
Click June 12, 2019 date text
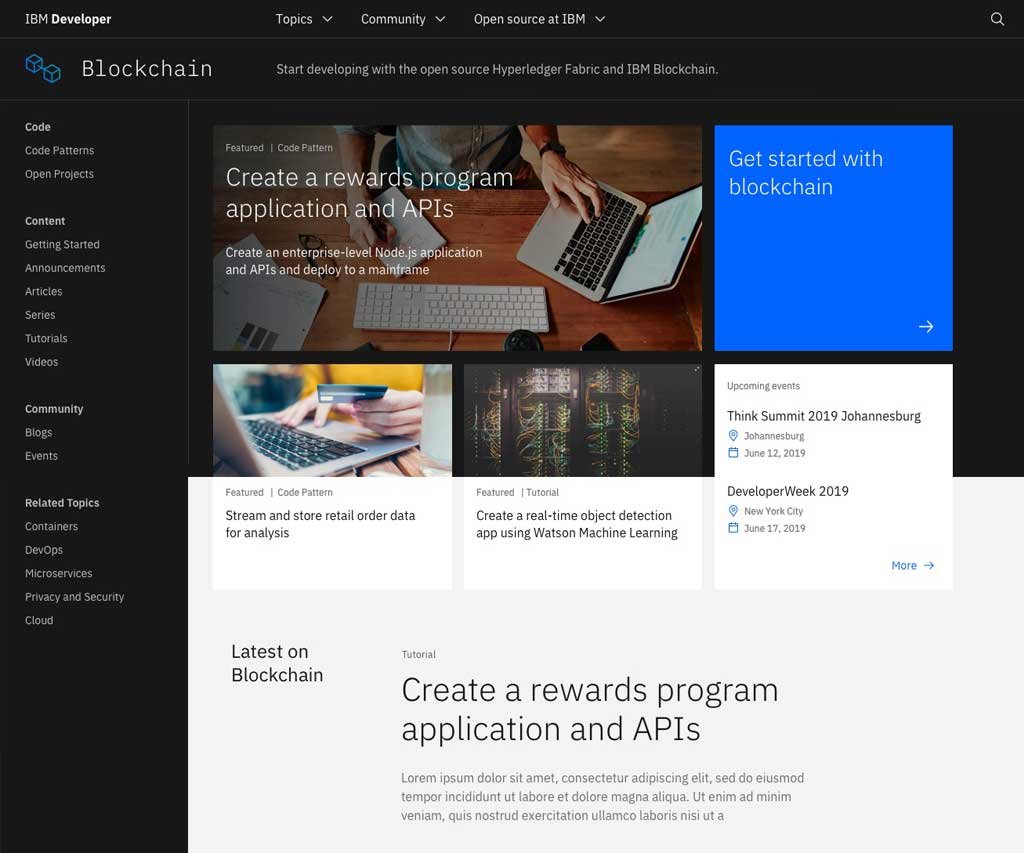(x=775, y=453)
